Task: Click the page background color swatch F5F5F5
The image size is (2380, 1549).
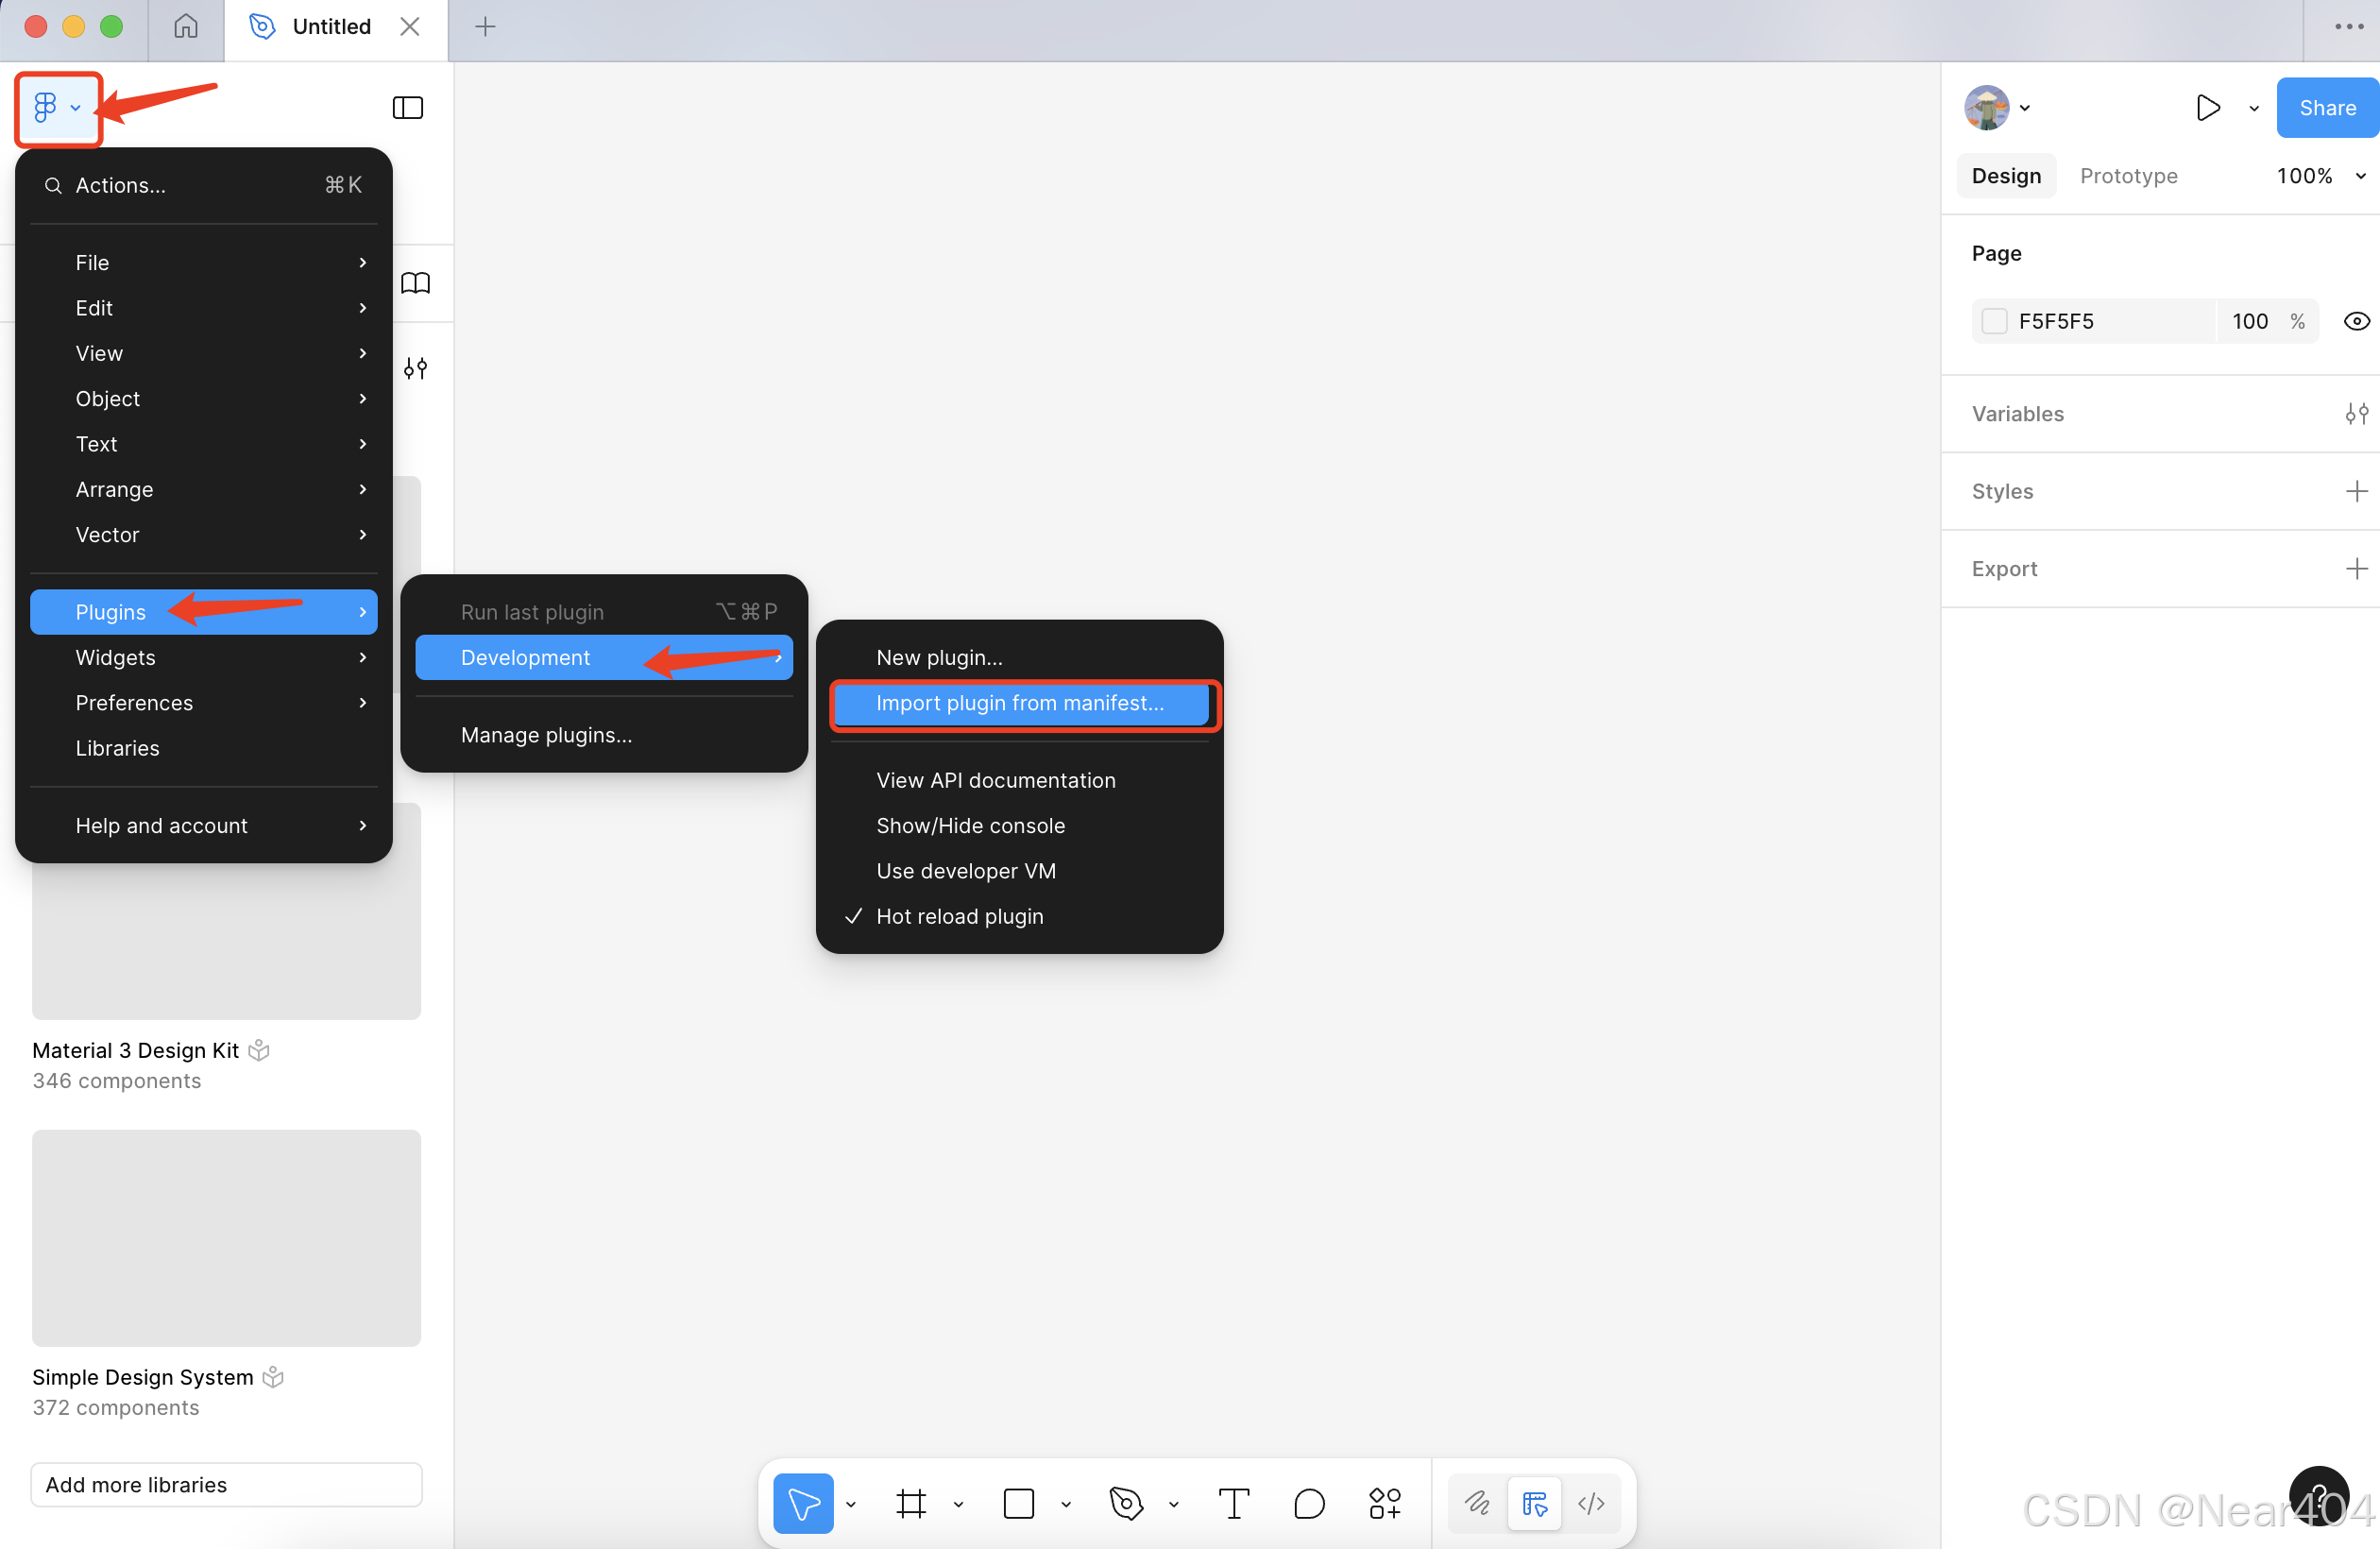Action: click(x=1995, y=321)
